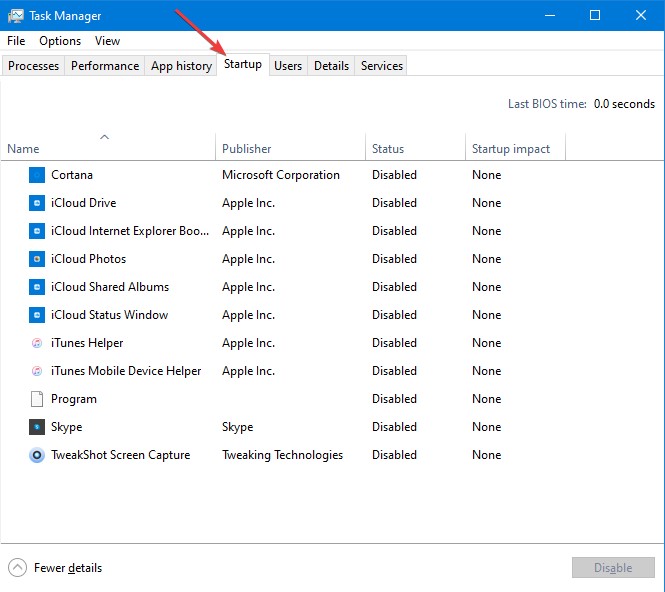The height and width of the screenshot is (592, 665).
Task: Open the View menu
Action: point(107,41)
